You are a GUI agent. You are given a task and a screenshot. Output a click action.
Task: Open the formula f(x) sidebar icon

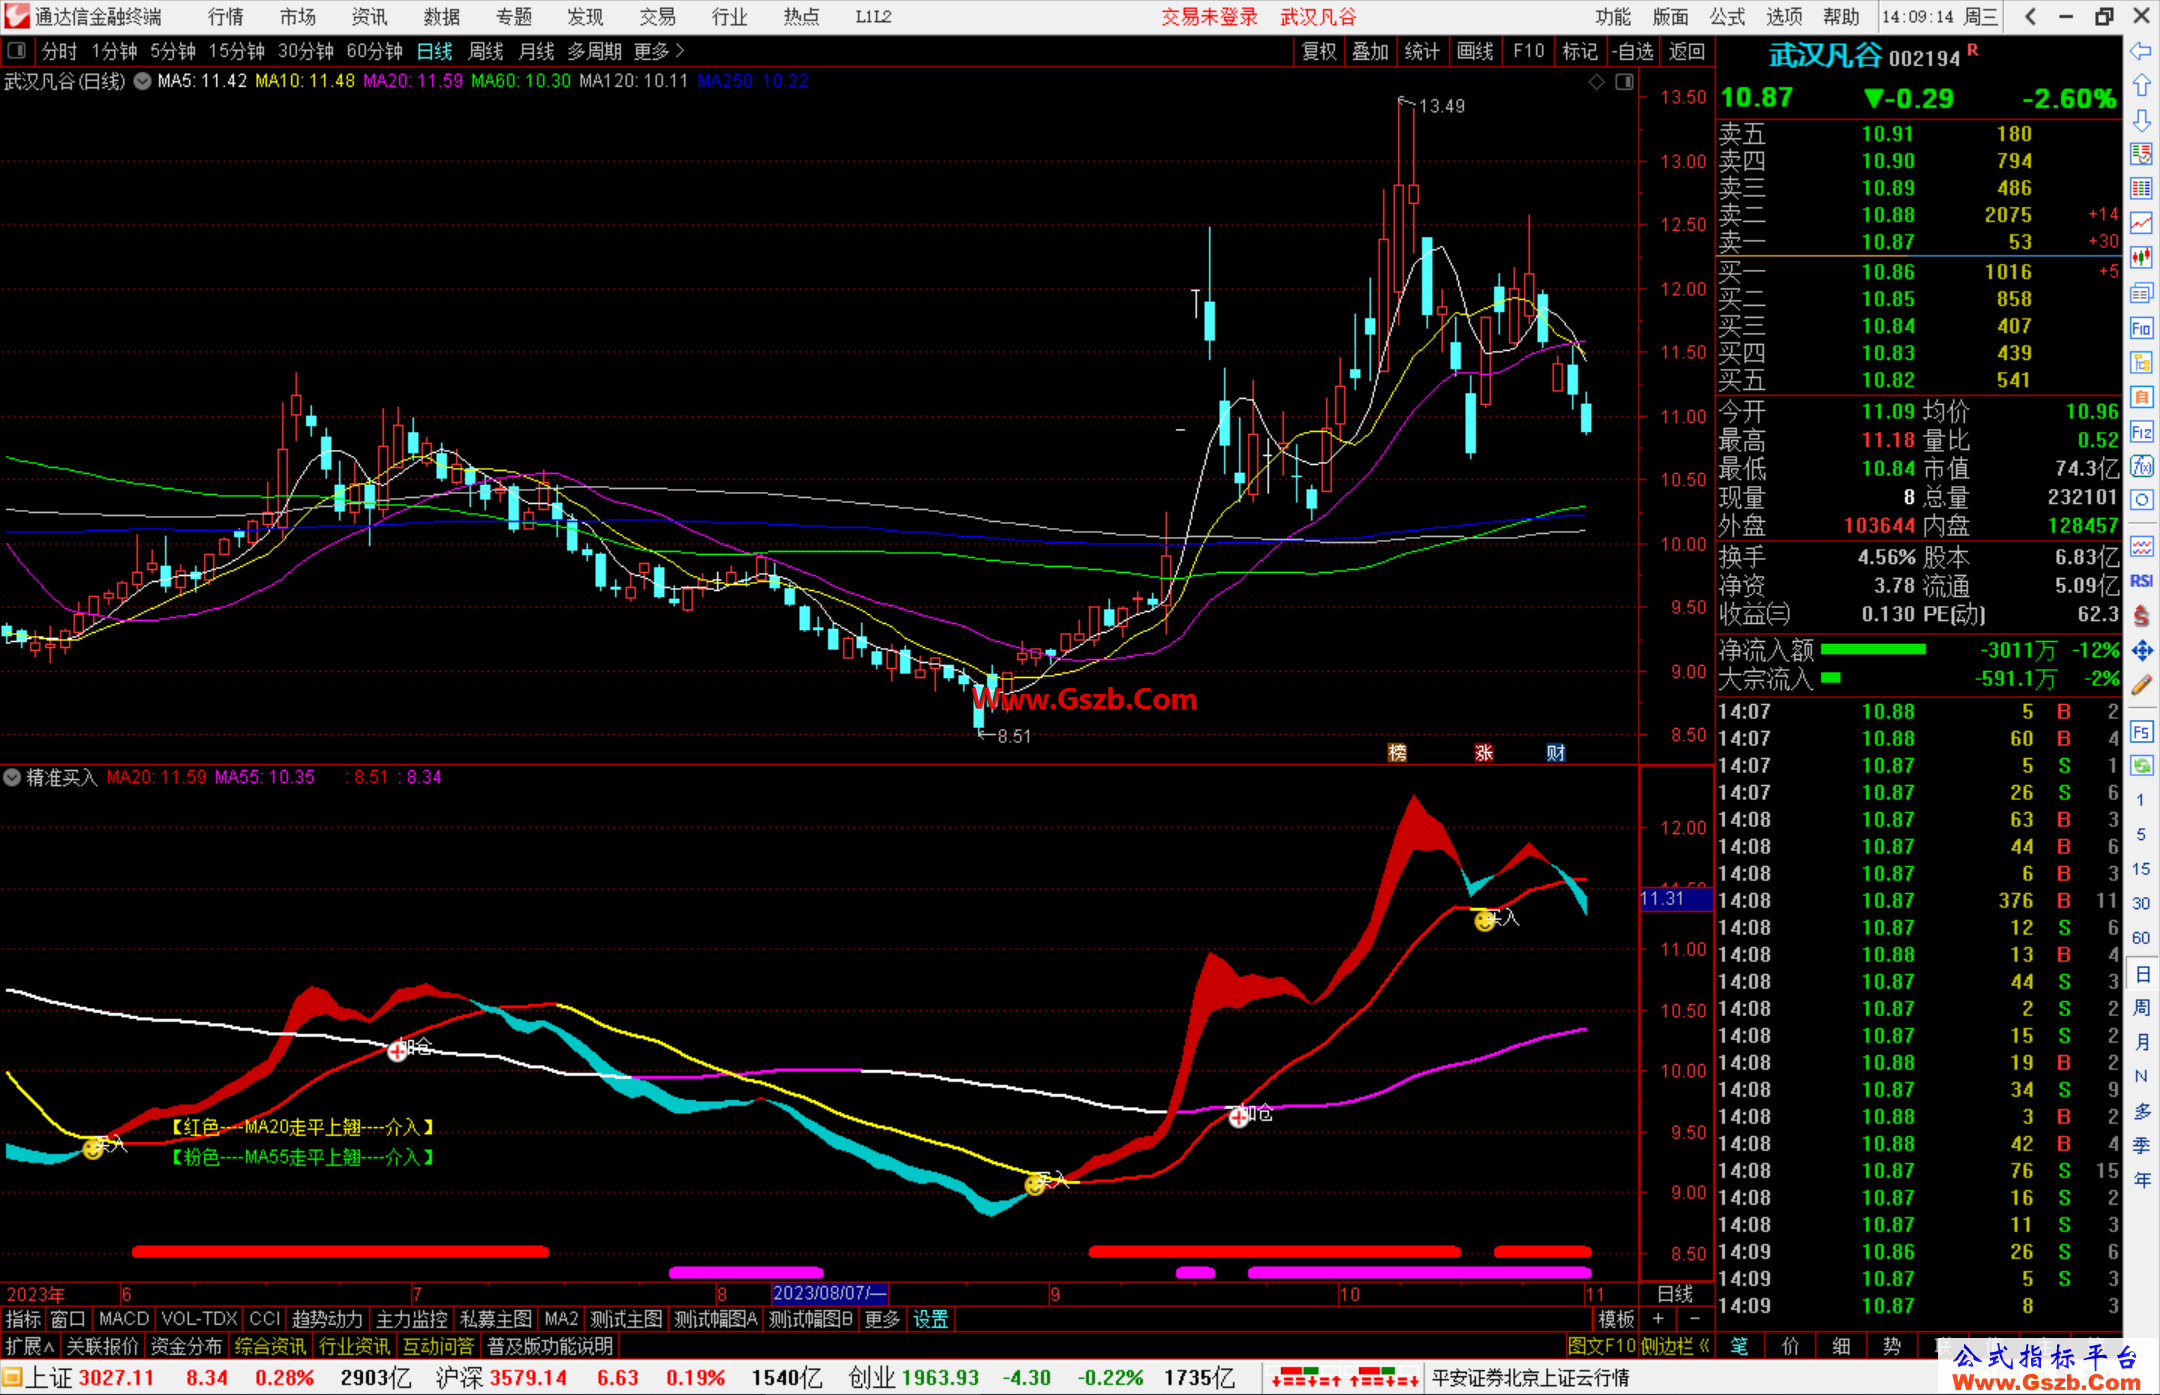2141,466
